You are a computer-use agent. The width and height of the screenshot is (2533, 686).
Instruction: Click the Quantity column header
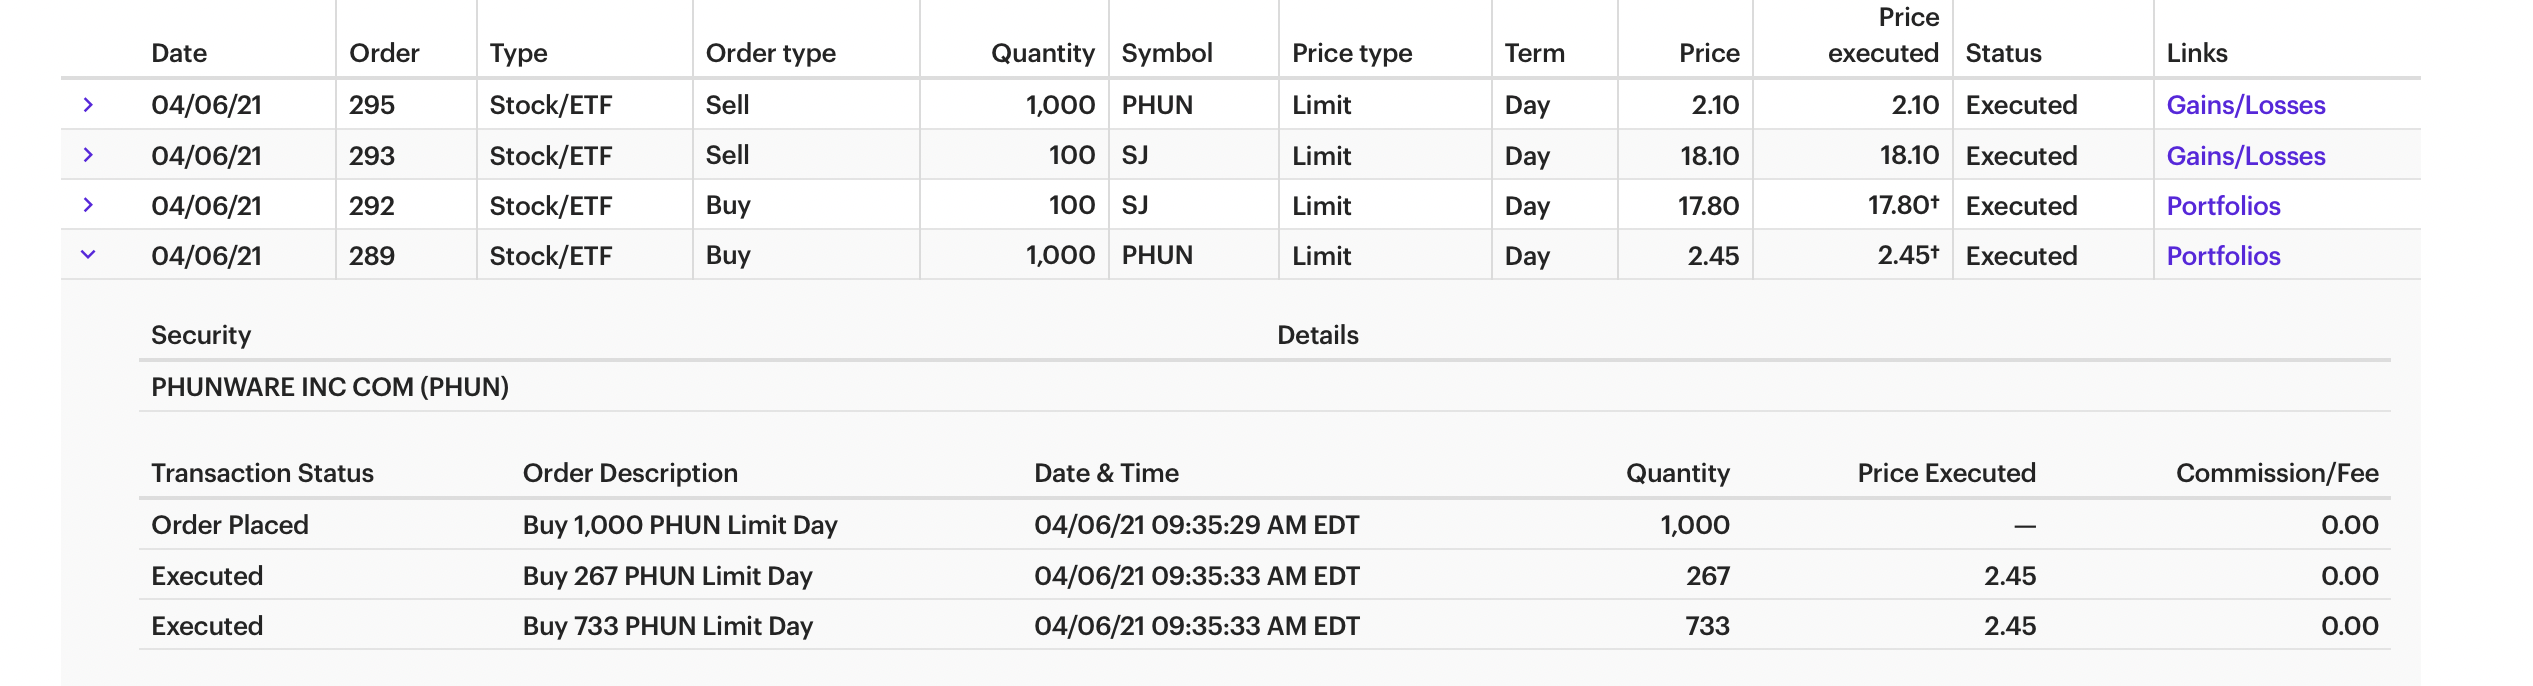point(1042,53)
